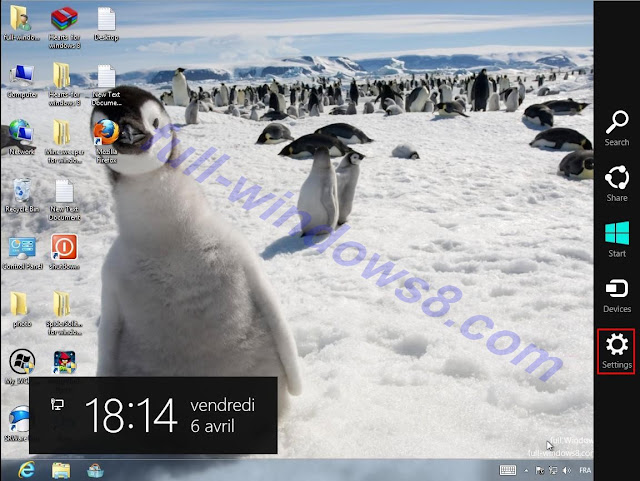Select the Angry Birds shortcut icon

[64, 362]
